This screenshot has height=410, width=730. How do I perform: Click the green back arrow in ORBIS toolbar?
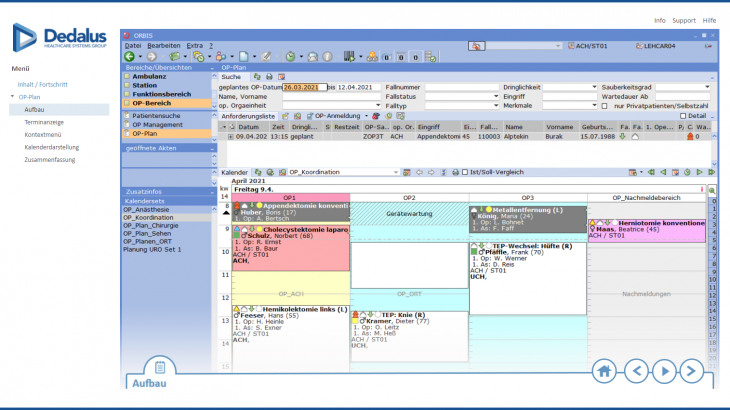pos(130,57)
